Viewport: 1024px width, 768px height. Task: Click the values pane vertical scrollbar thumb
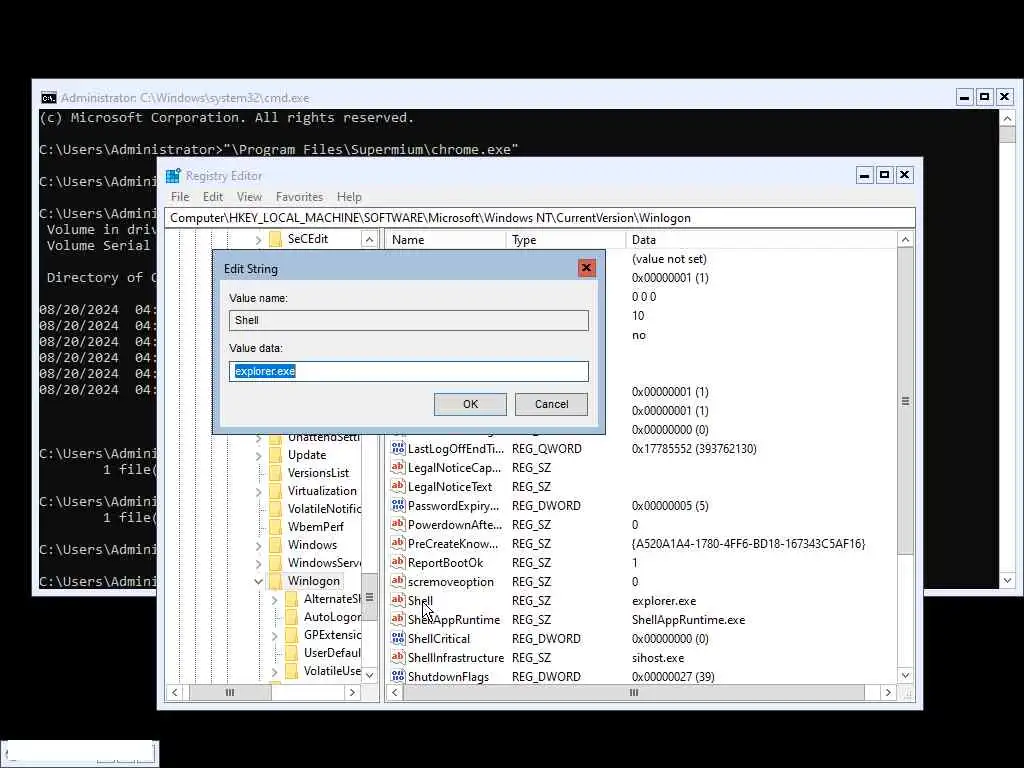(905, 401)
